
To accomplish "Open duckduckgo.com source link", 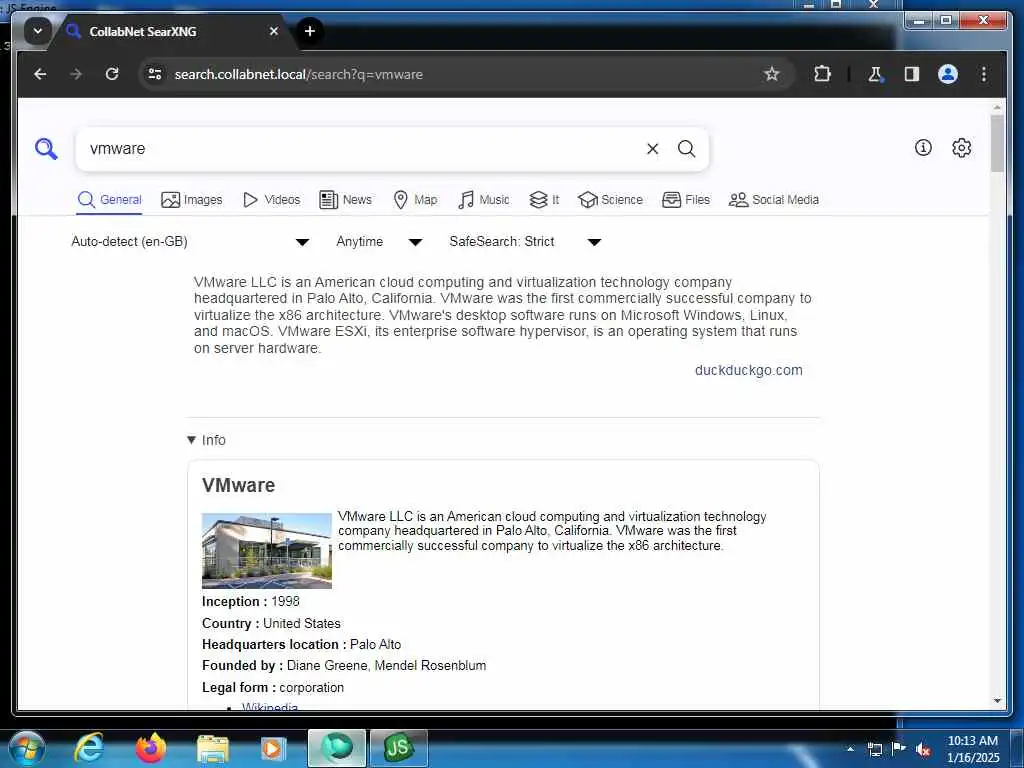I will [x=748, y=370].
